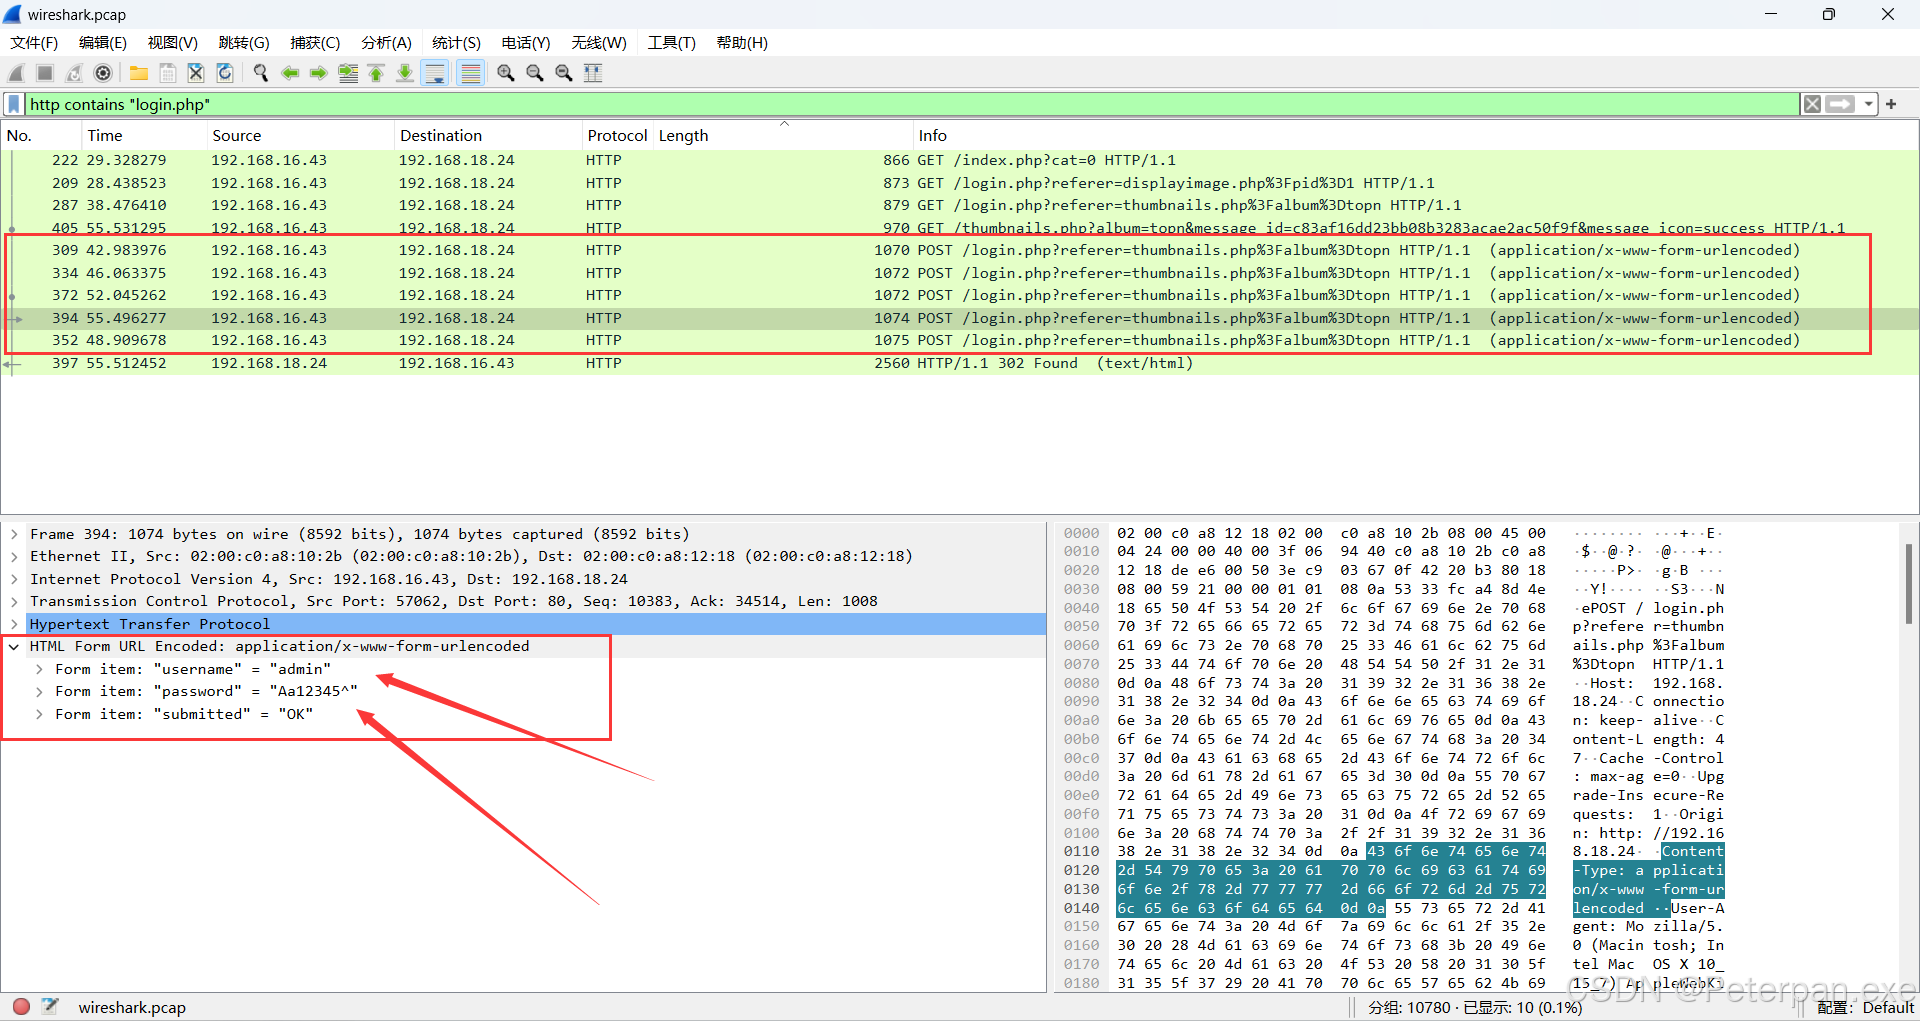Reset zoom to normal size icon
Viewport: 1920px width, 1021px height.
564,73
